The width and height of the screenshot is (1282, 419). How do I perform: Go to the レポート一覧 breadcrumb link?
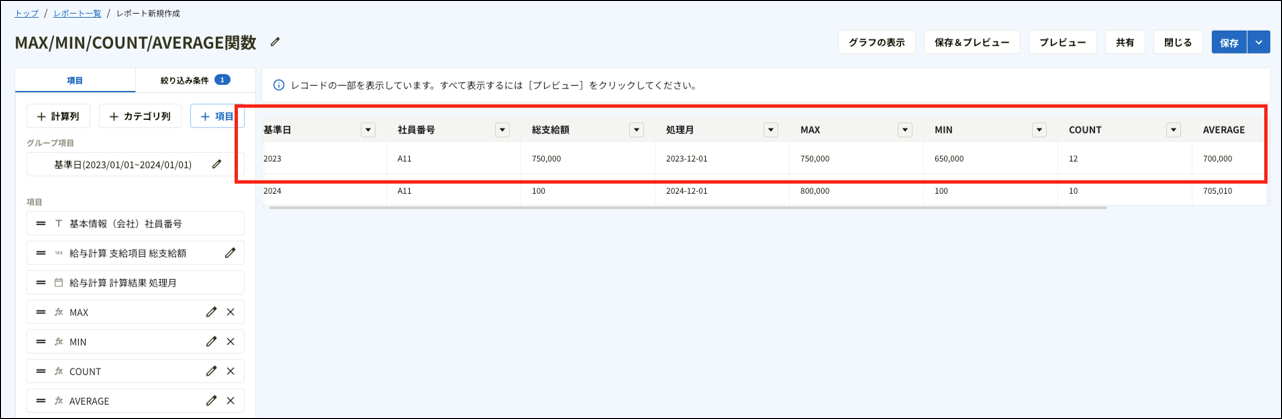click(78, 13)
